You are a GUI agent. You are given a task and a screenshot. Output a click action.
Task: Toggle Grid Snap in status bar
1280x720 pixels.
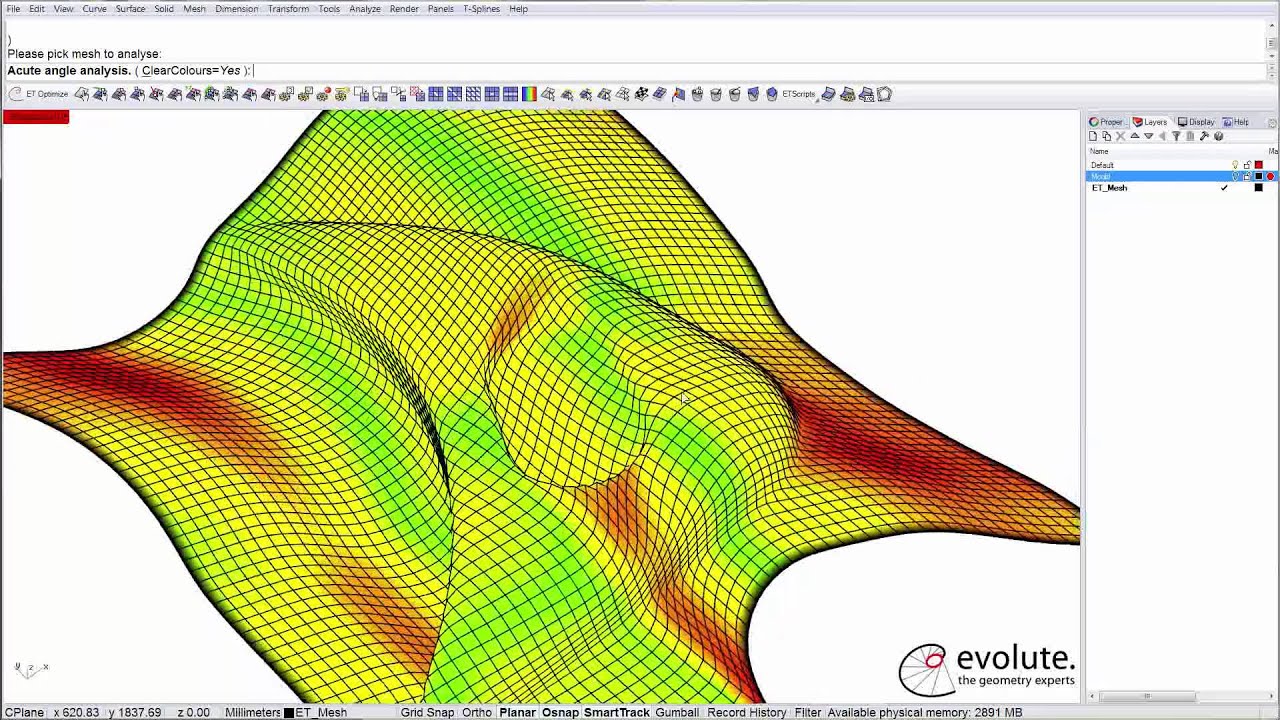pos(427,712)
